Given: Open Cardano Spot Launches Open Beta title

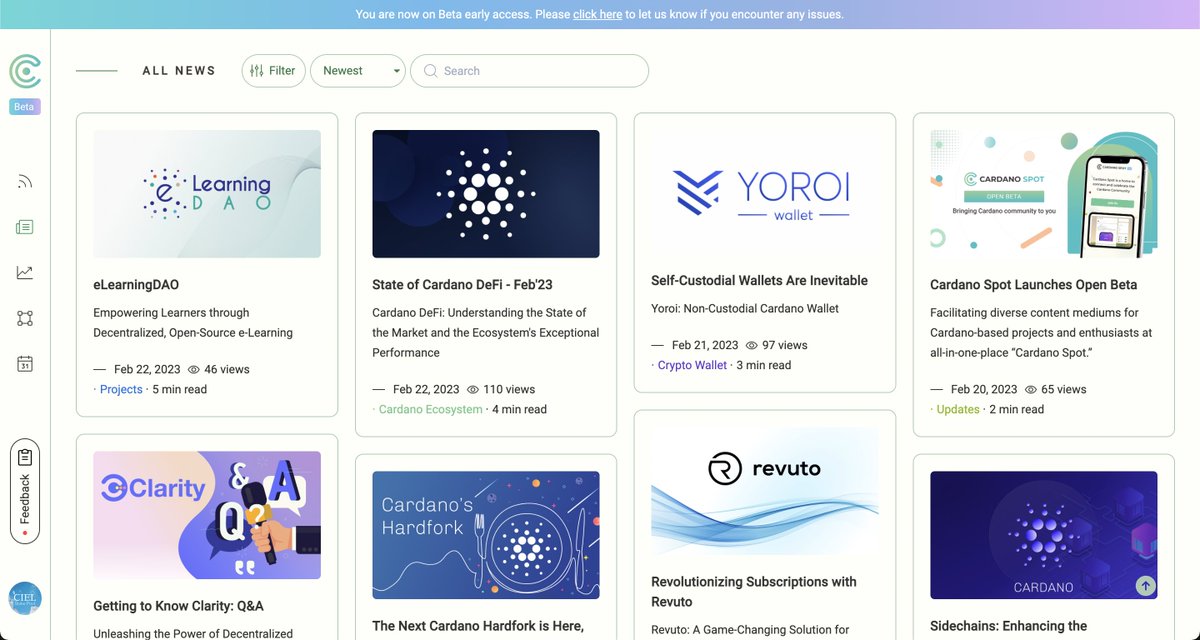Looking at the screenshot, I should coord(1033,285).
